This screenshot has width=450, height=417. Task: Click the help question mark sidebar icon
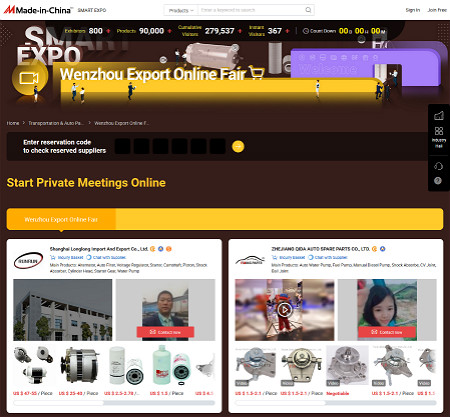[x=438, y=181]
